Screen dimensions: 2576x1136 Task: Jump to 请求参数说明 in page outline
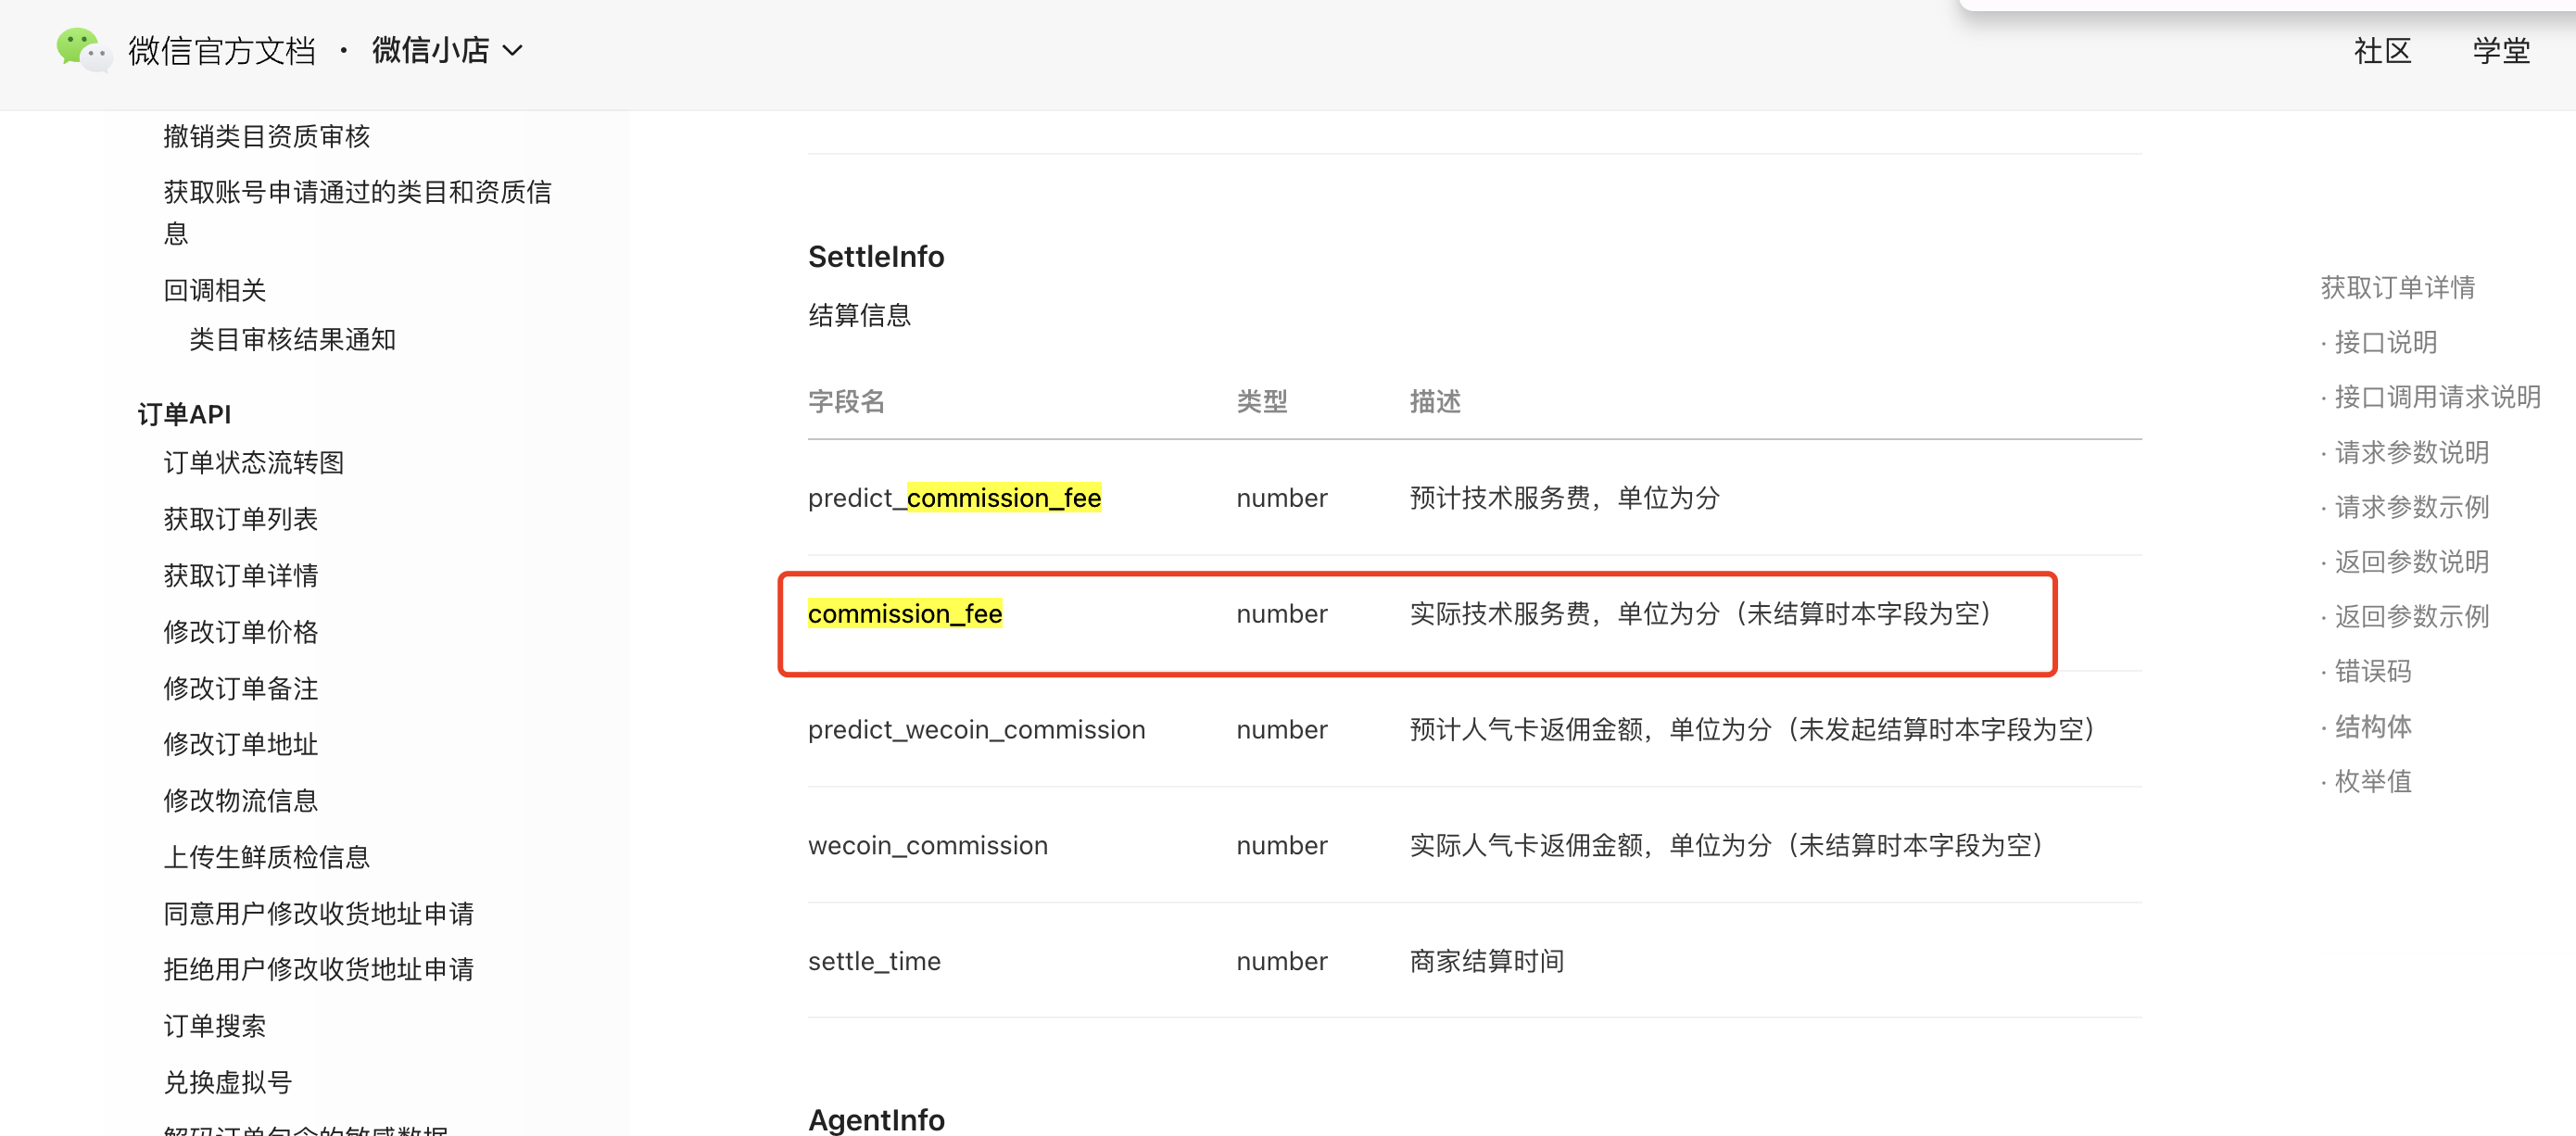2410,452
